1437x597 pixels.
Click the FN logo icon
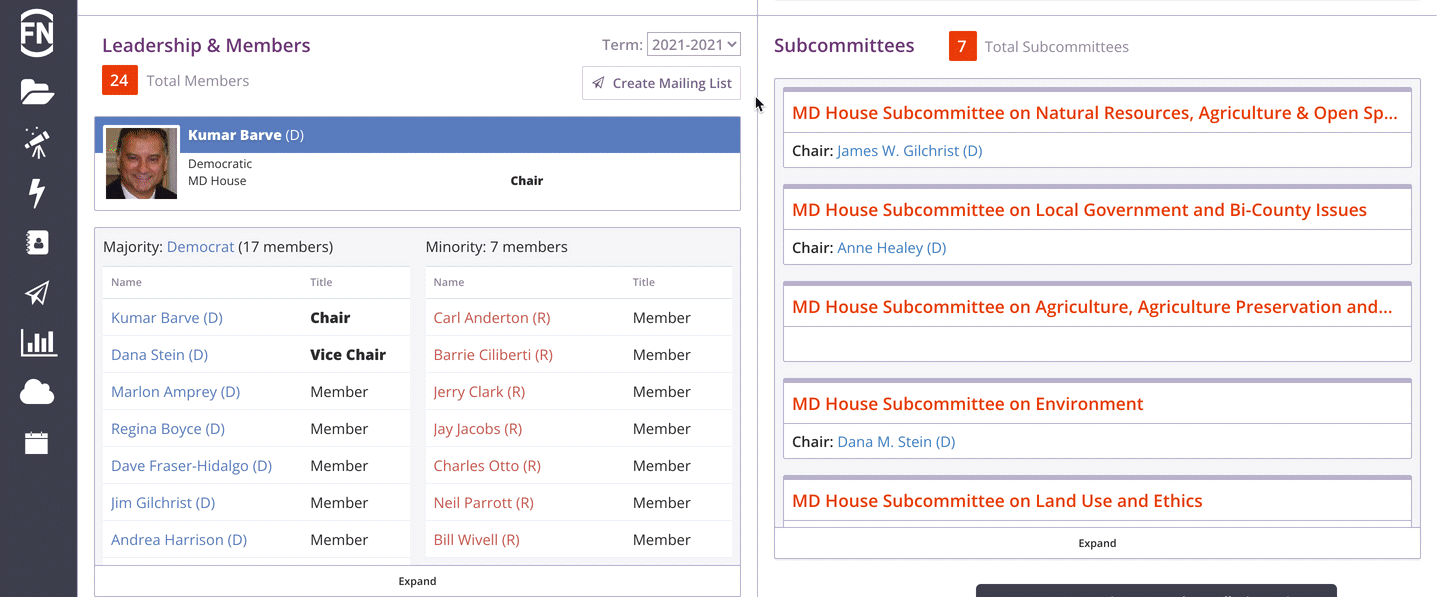(37, 33)
